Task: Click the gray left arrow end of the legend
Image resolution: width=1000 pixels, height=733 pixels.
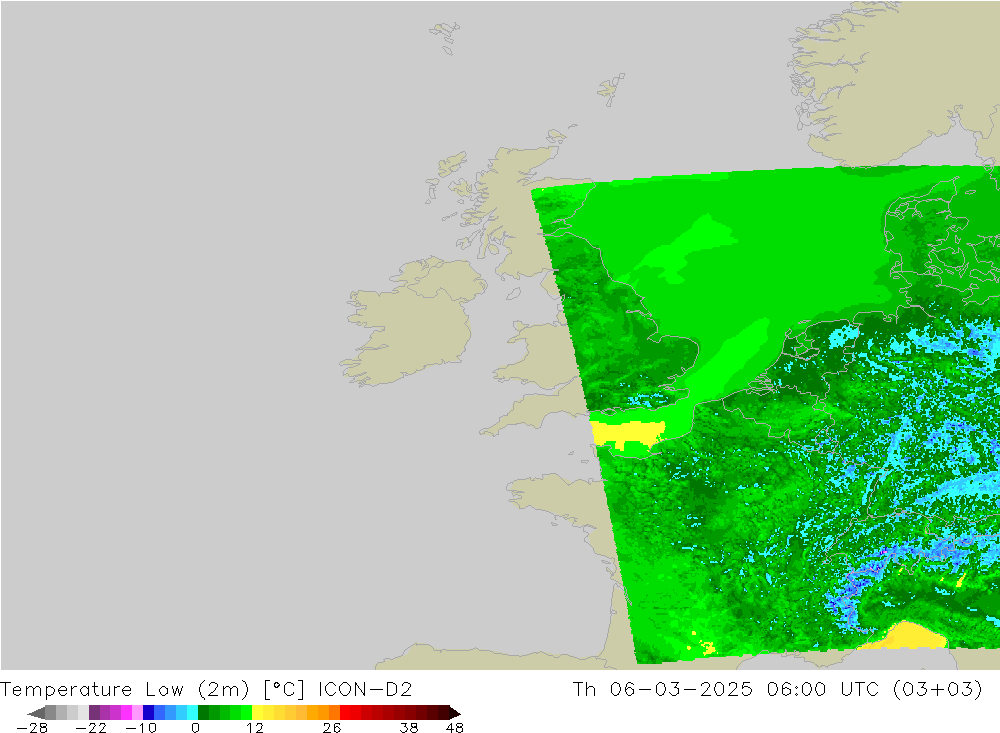Action: pos(36,713)
